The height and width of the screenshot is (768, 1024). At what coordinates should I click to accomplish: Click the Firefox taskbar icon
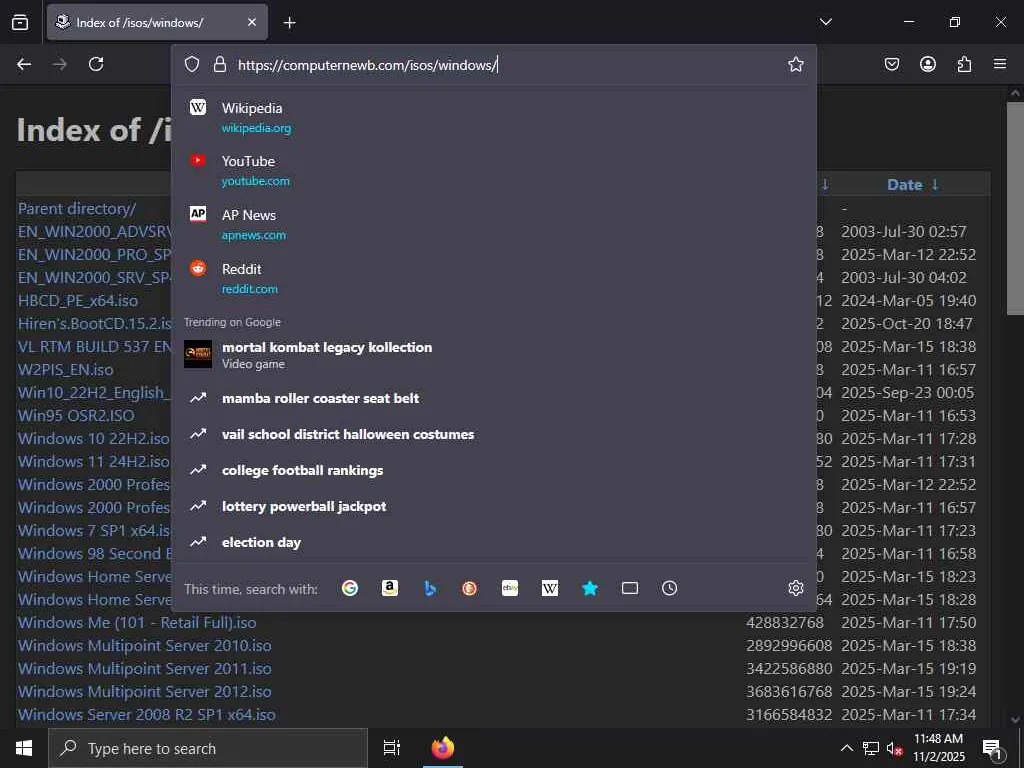442,748
